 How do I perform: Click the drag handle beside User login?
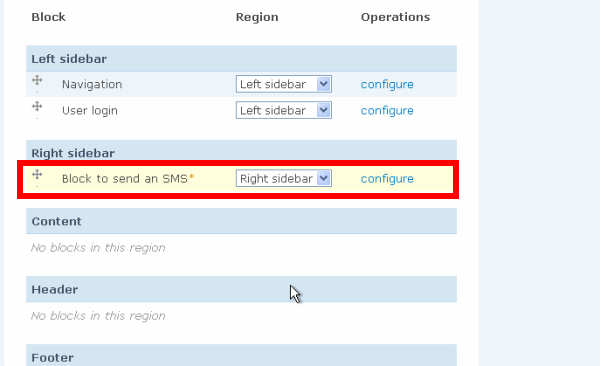pyautogui.click(x=37, y=106)
